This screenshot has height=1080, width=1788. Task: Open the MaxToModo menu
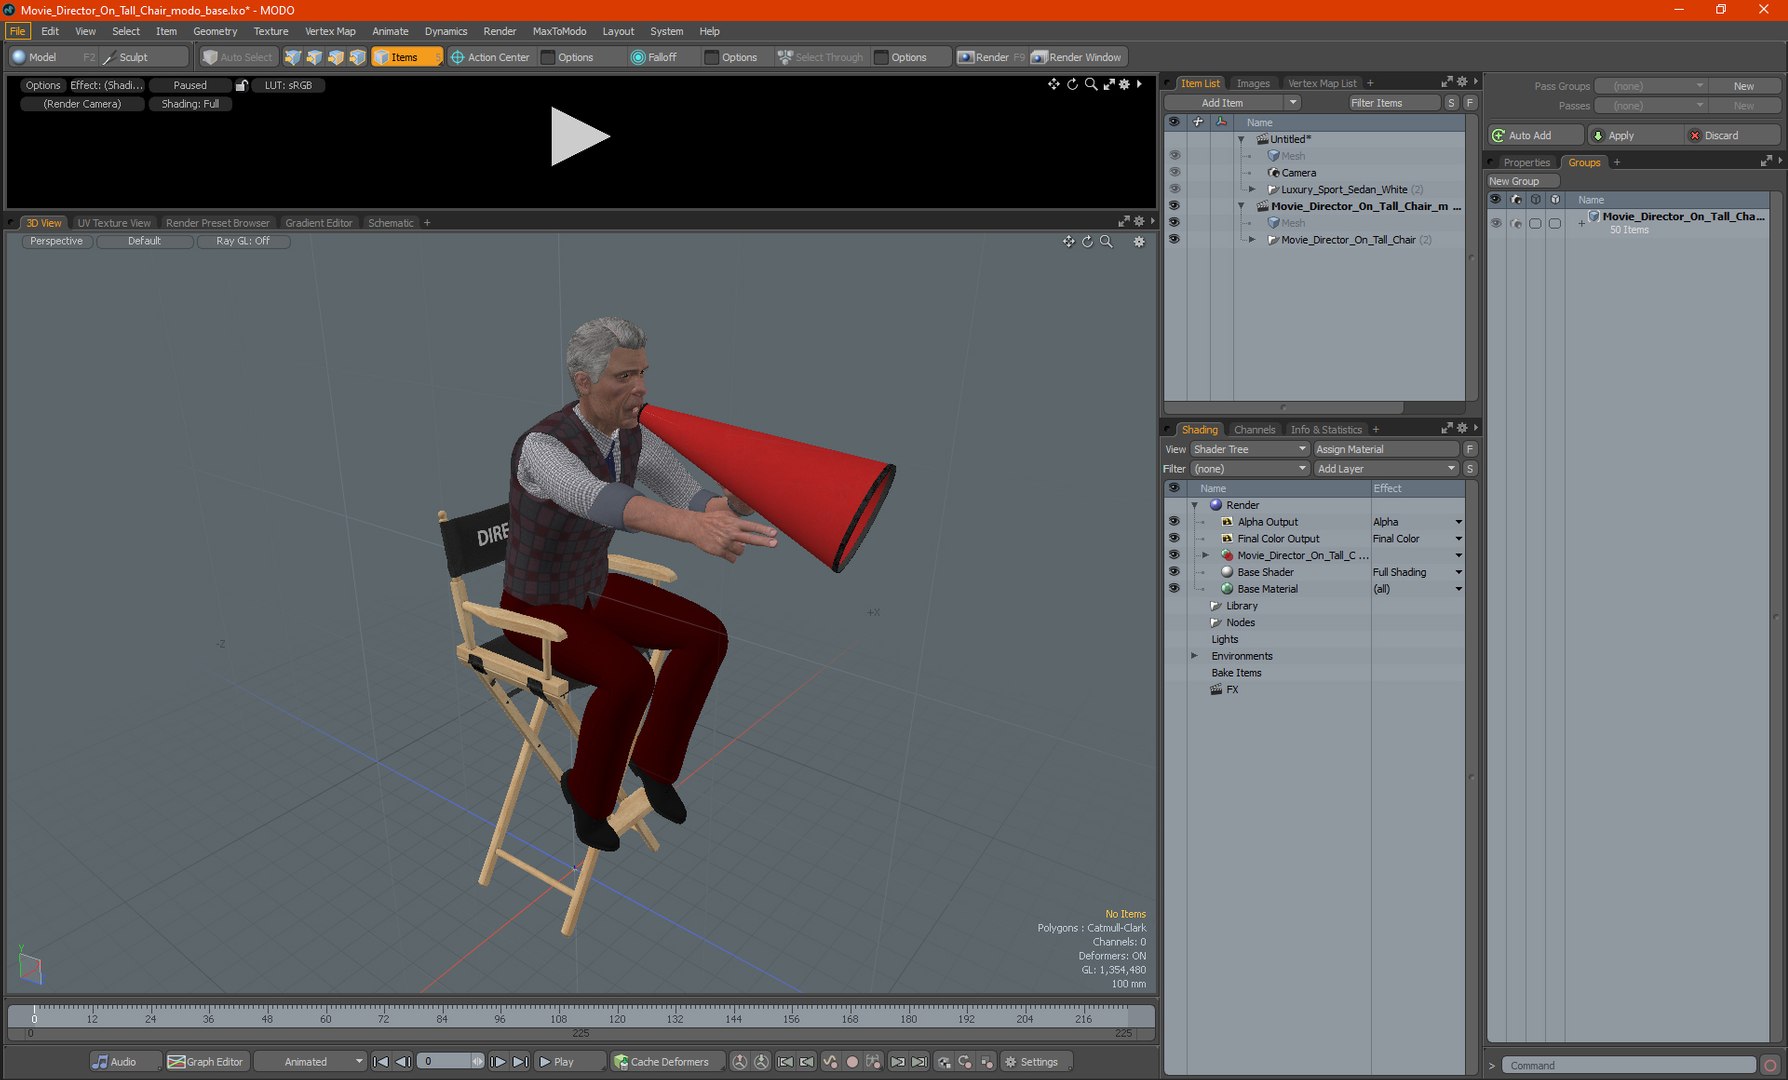tap(559, 31)
